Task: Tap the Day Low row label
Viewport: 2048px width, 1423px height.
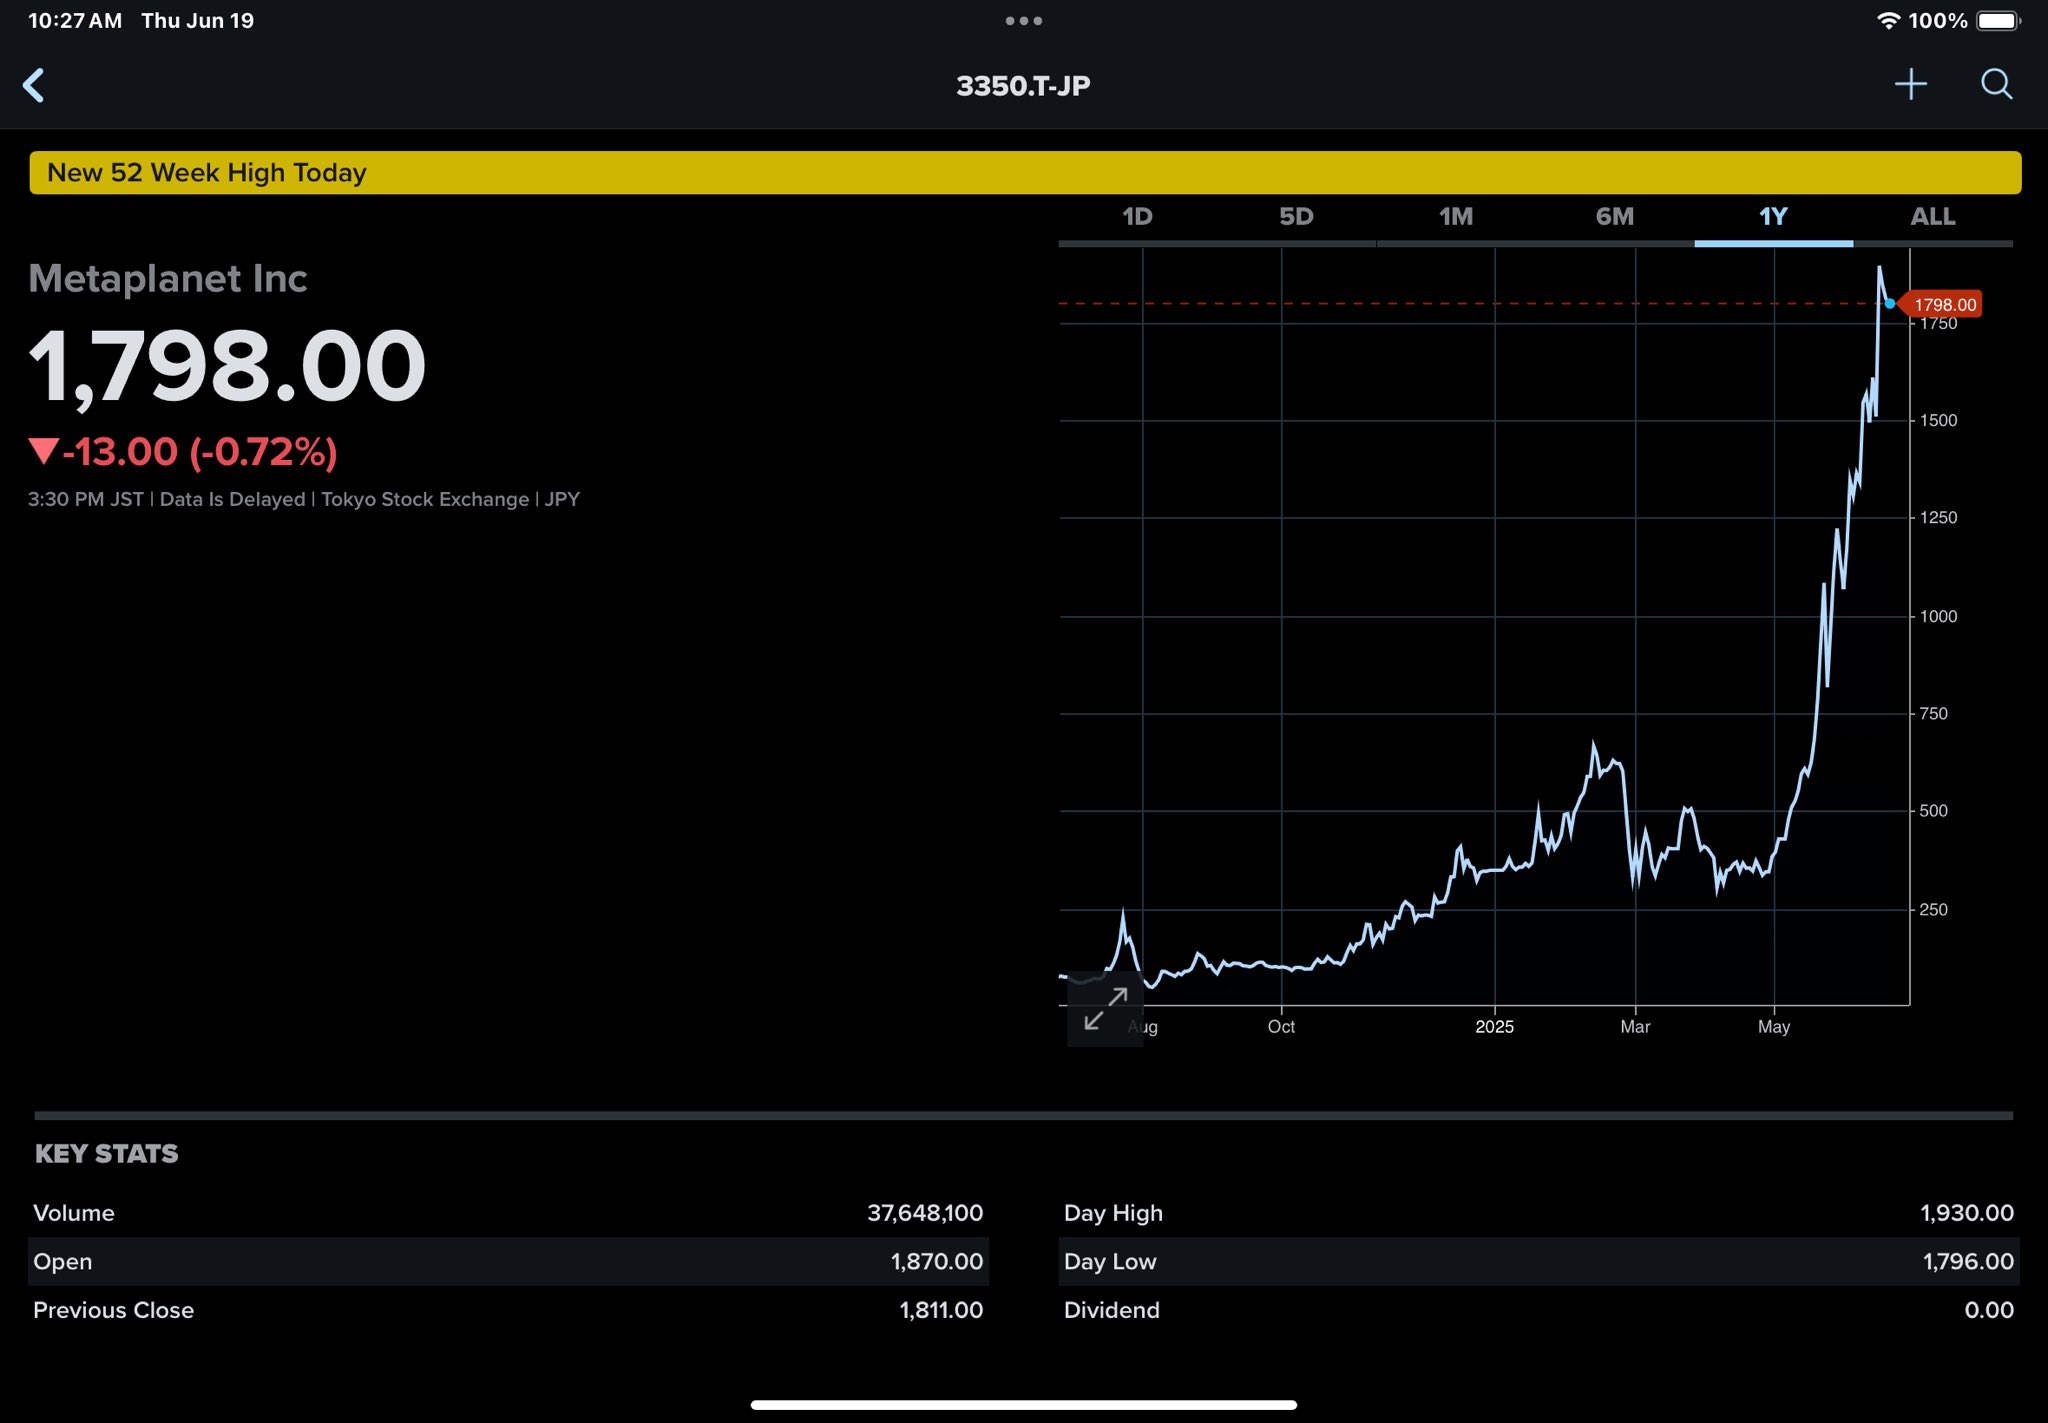Action: 1110,1262
